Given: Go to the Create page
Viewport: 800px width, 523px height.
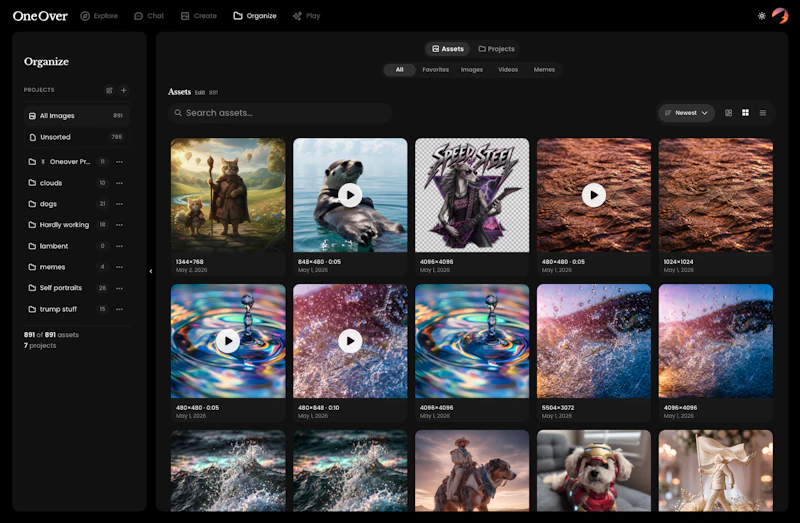Looking at the screenshot, I should coord(198,16).
